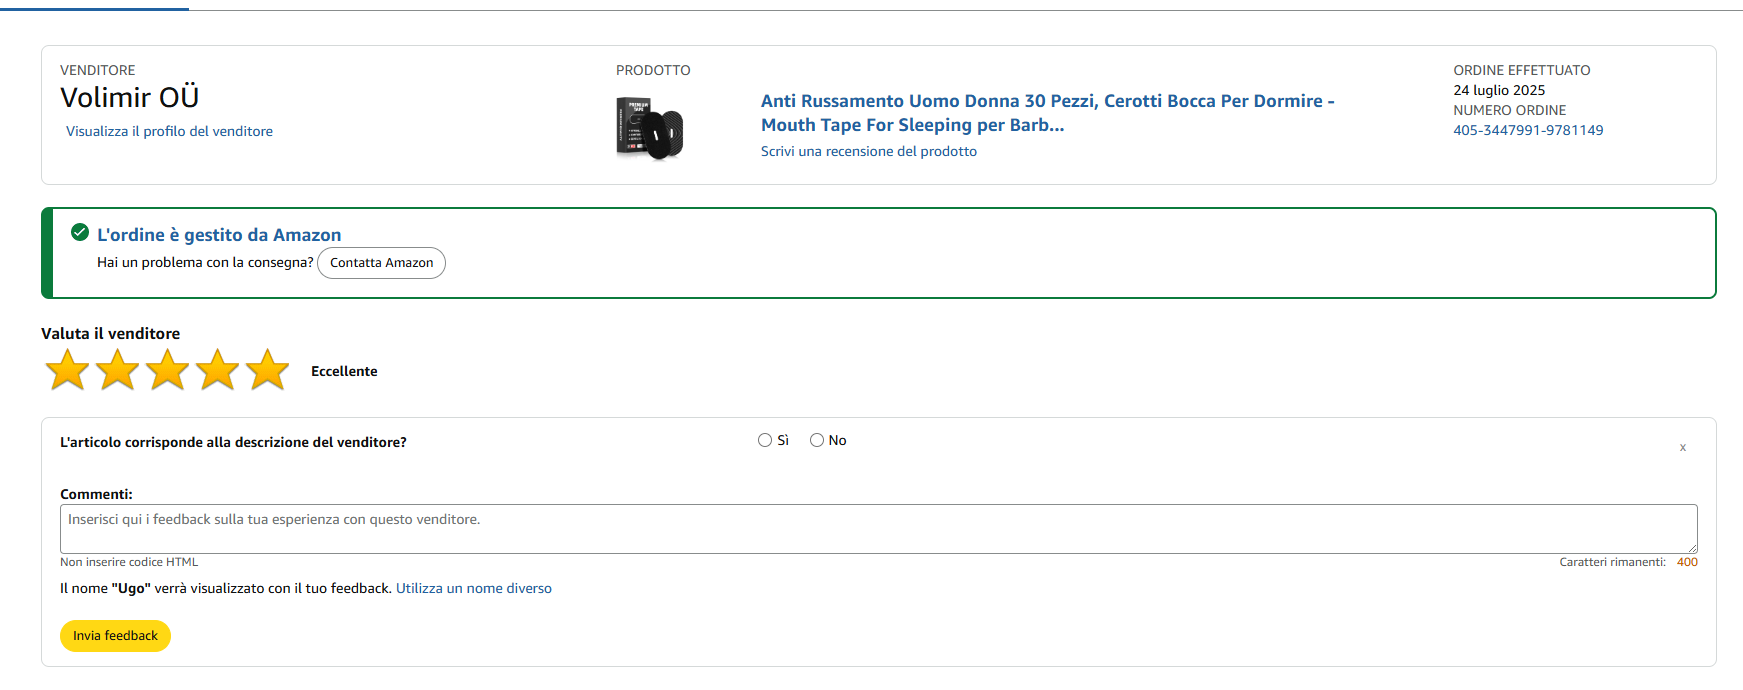Submit with Invia feedback button

115,636
